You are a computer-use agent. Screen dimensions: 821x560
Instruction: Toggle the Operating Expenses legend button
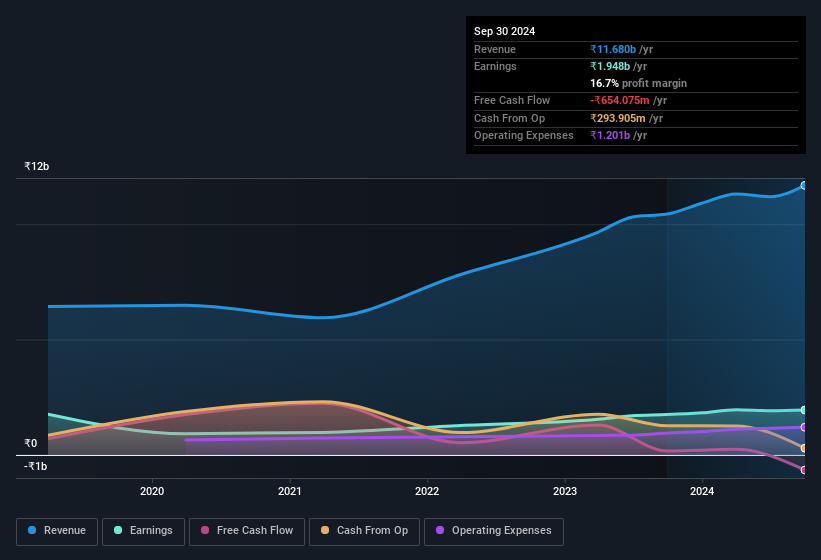494,531
